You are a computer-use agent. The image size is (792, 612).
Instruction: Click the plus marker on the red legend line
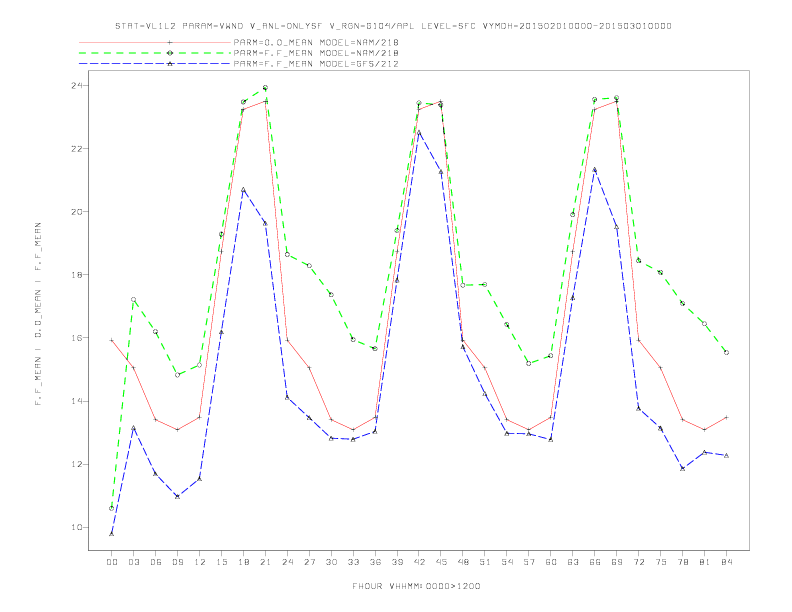pos(170,42)
